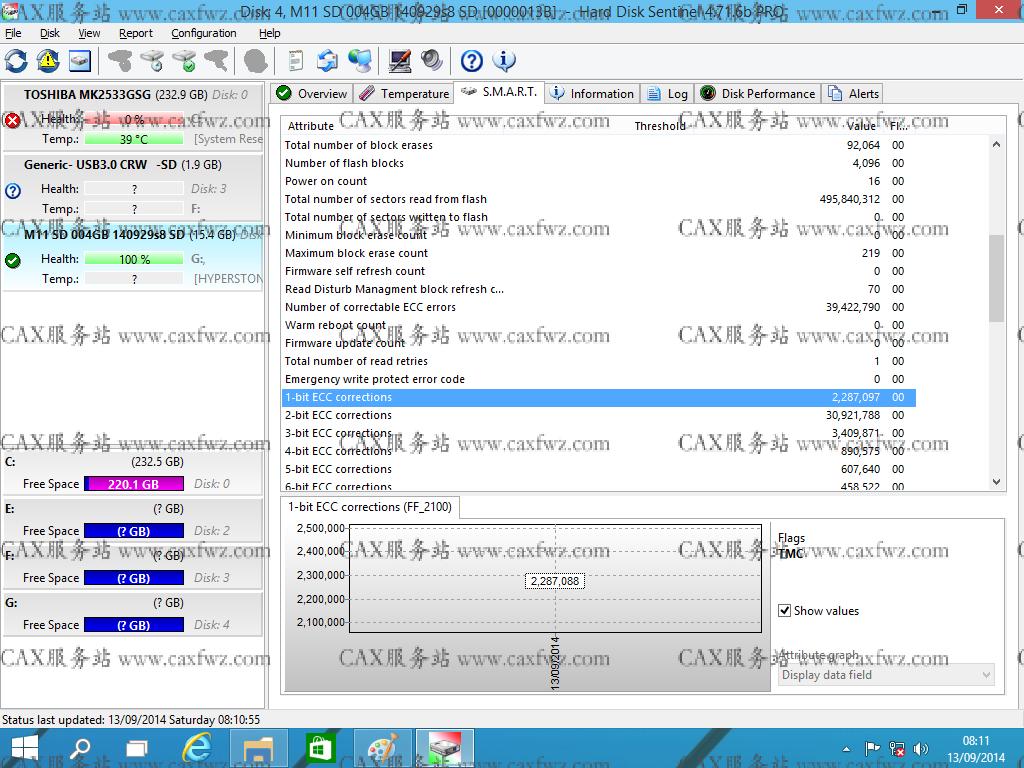The width and height of the screenshot is (1024, 768).
Task: Click the blue info about icon
Action: coord(504,61)
